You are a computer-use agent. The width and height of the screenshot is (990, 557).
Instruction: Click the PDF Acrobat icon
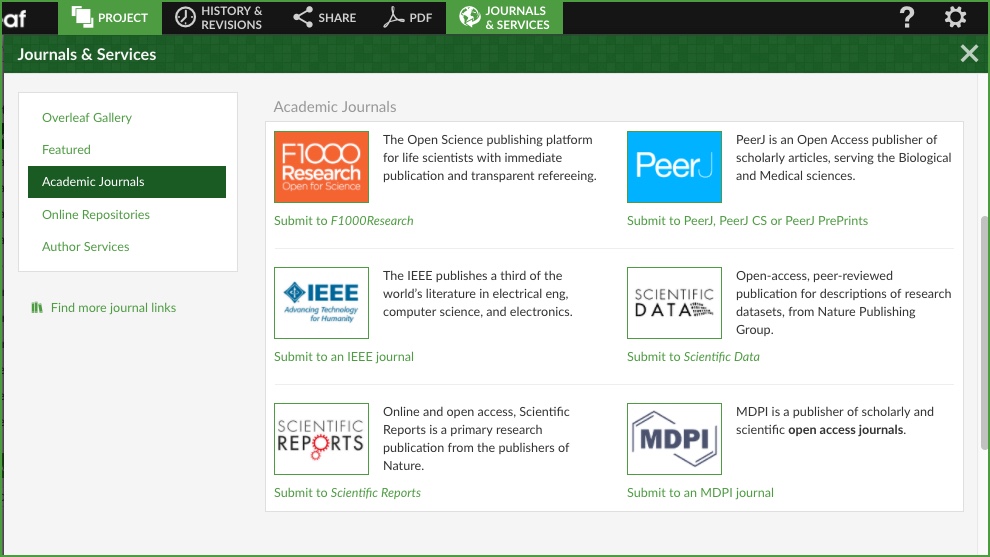click(393, 17)
